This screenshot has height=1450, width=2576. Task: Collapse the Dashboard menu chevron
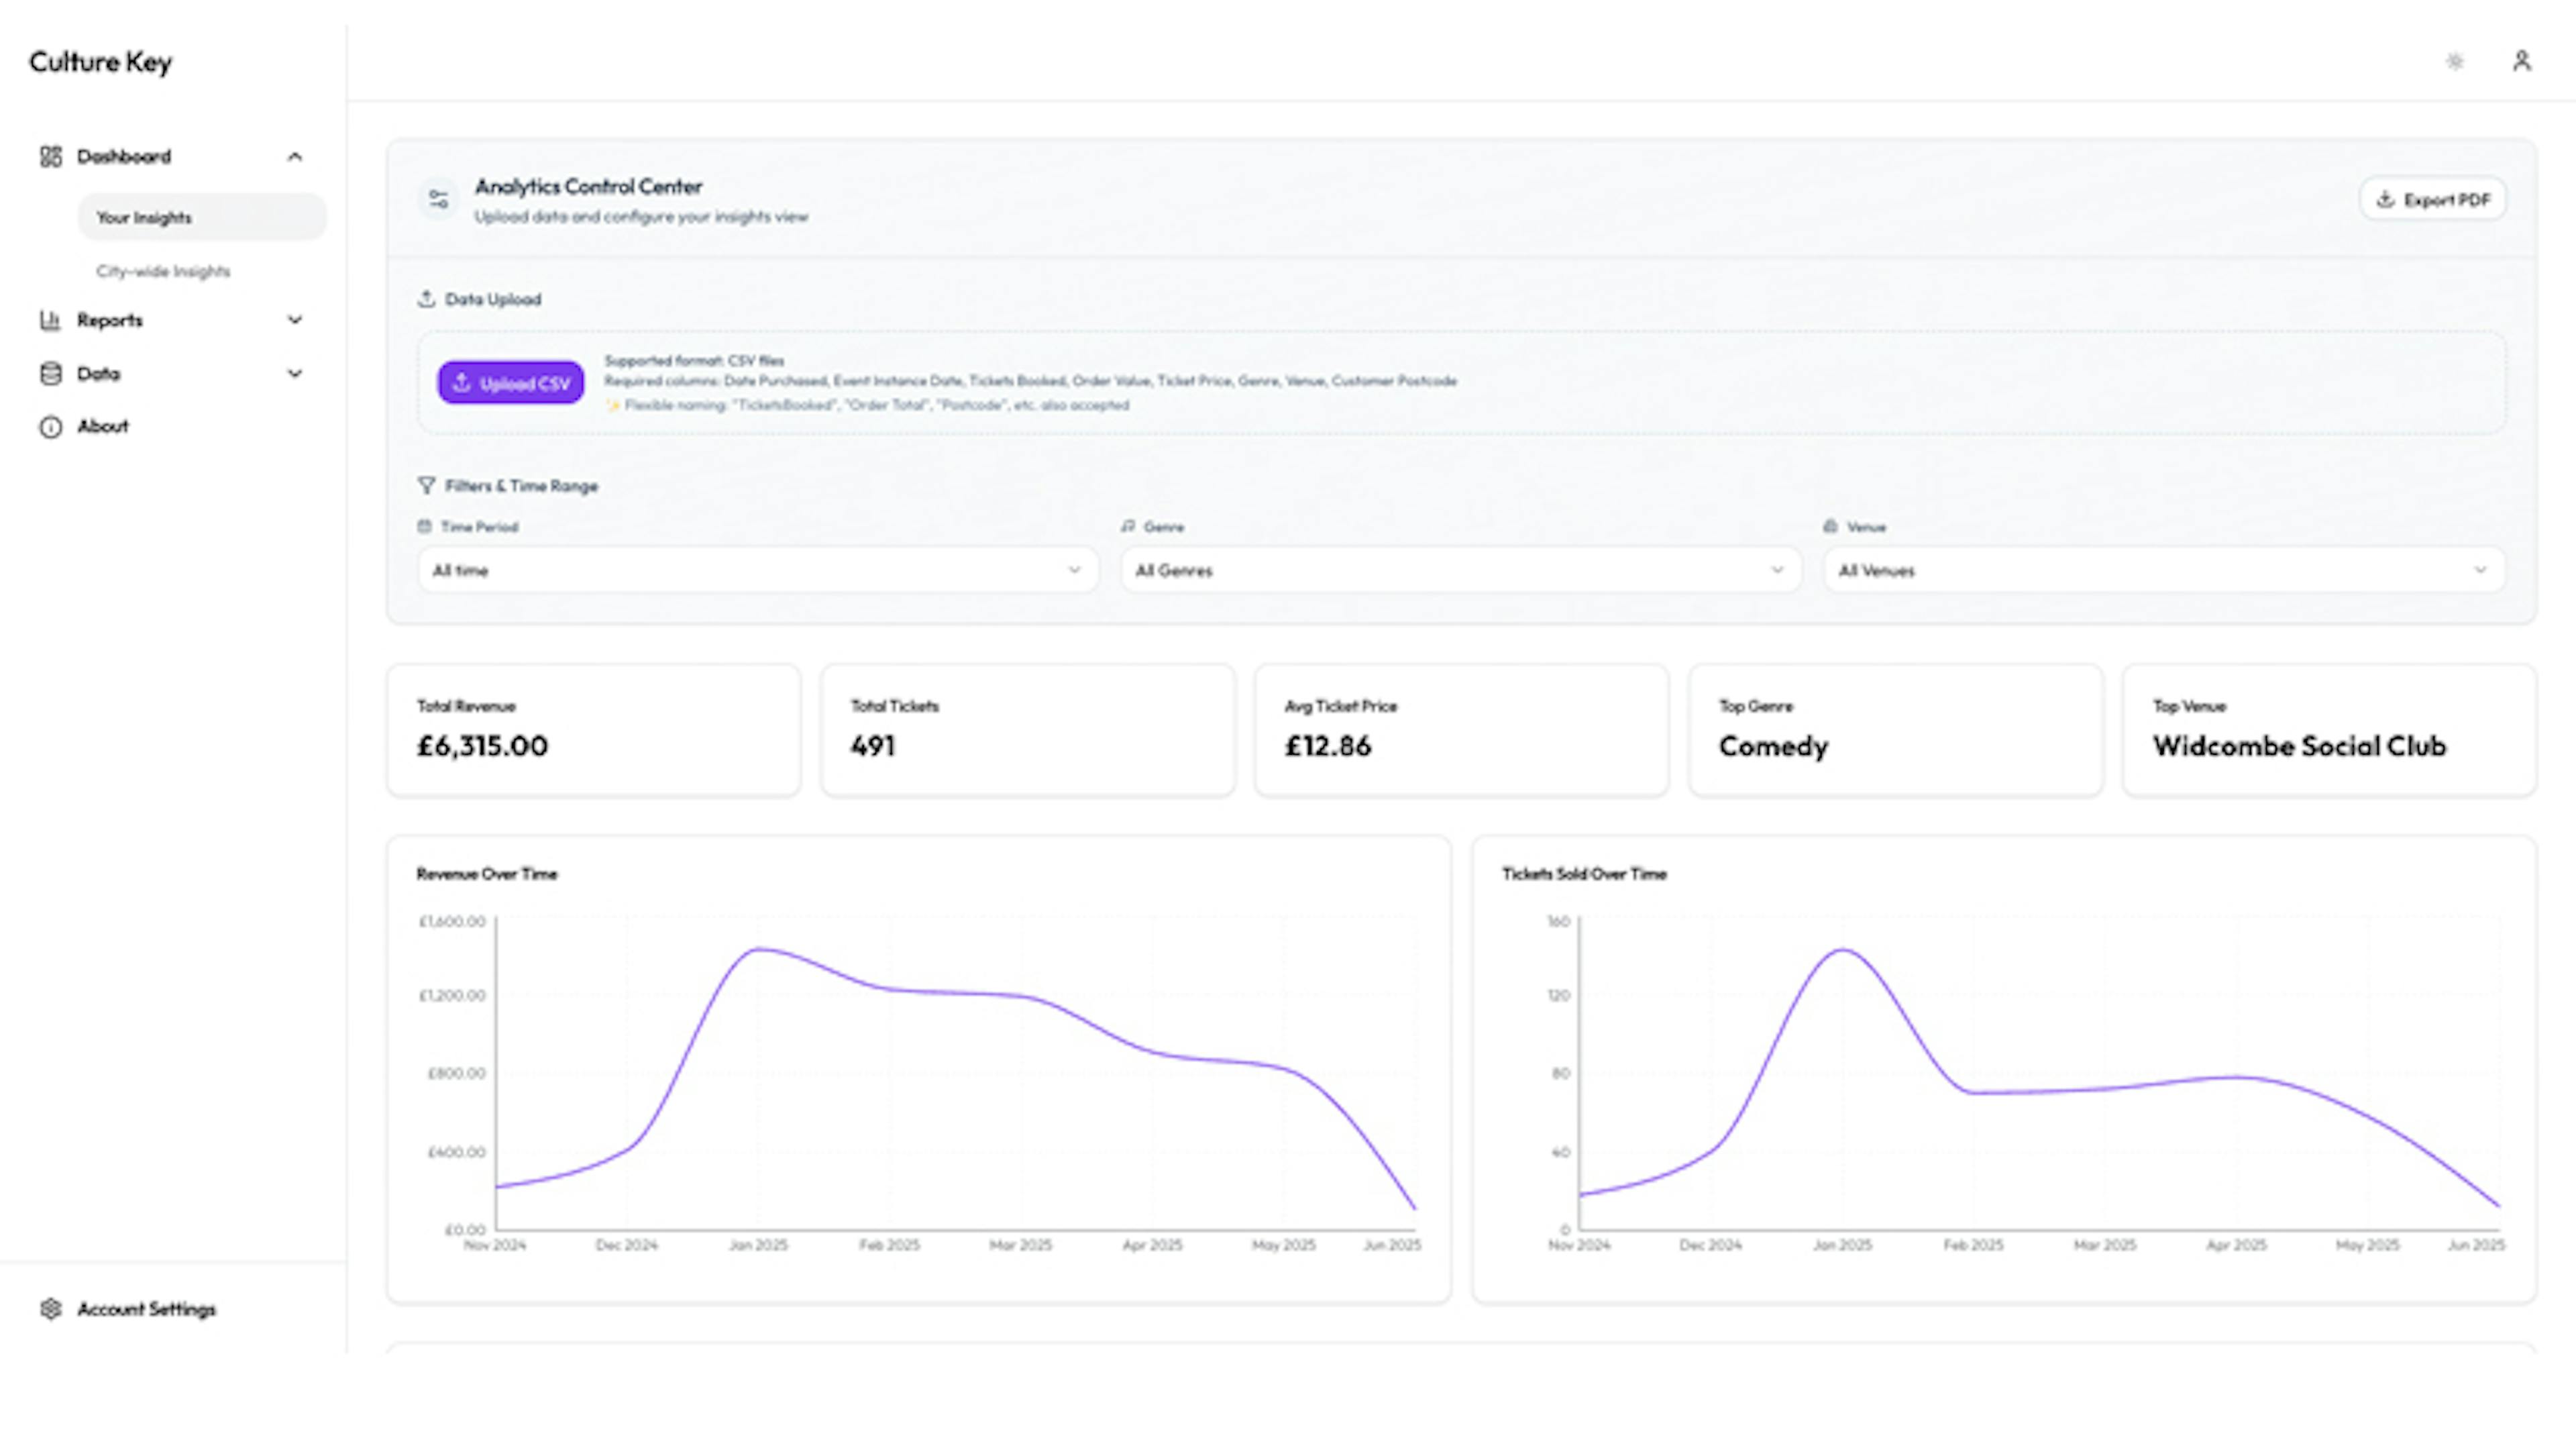click(x=295, y=157)
